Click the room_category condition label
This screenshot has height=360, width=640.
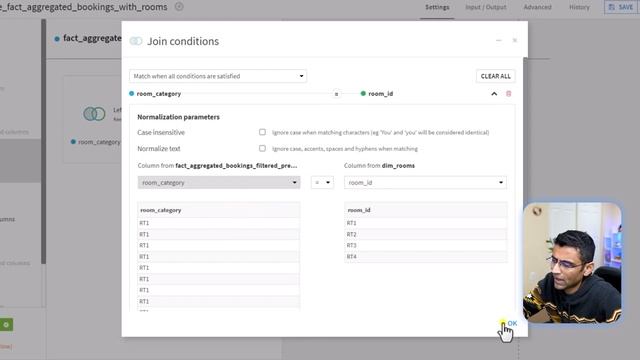tap(158, 93)
